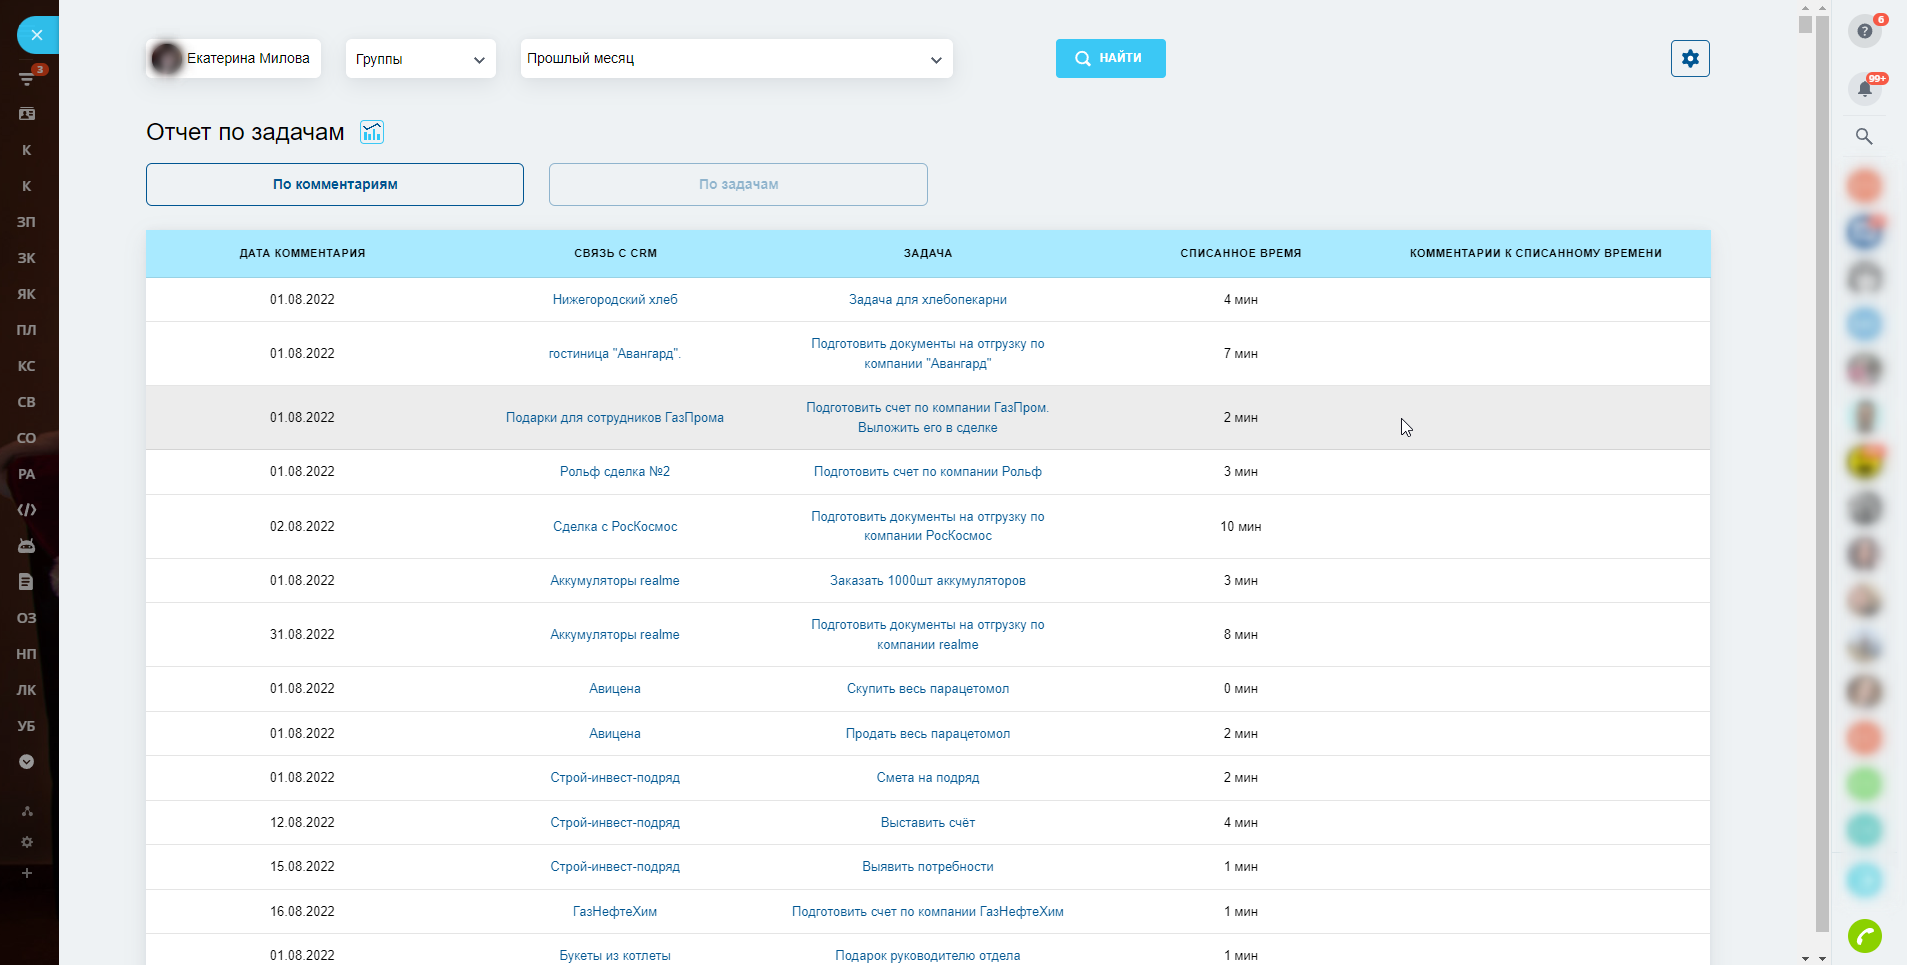Screen dimensions: 1907x965
Task: Open task Заказать 1000шт аккумуляторов
Action: (927, 581)
